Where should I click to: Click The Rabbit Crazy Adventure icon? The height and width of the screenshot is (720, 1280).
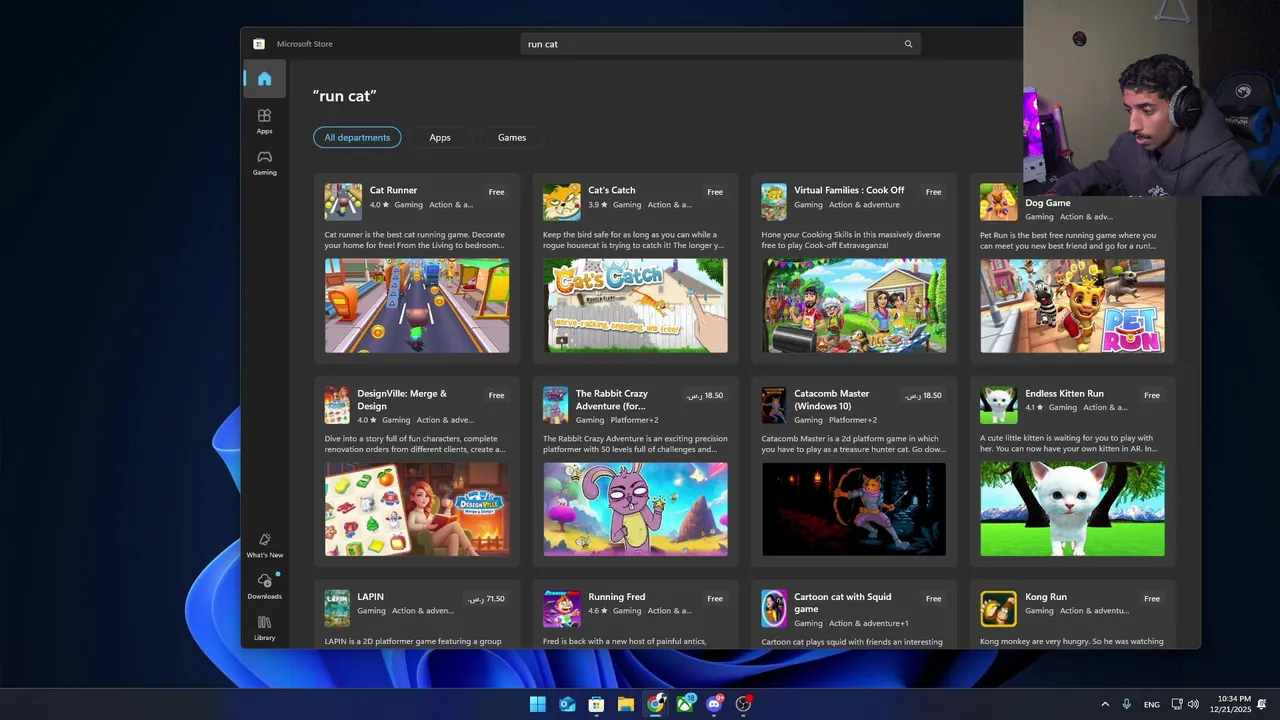coord(555,405)
